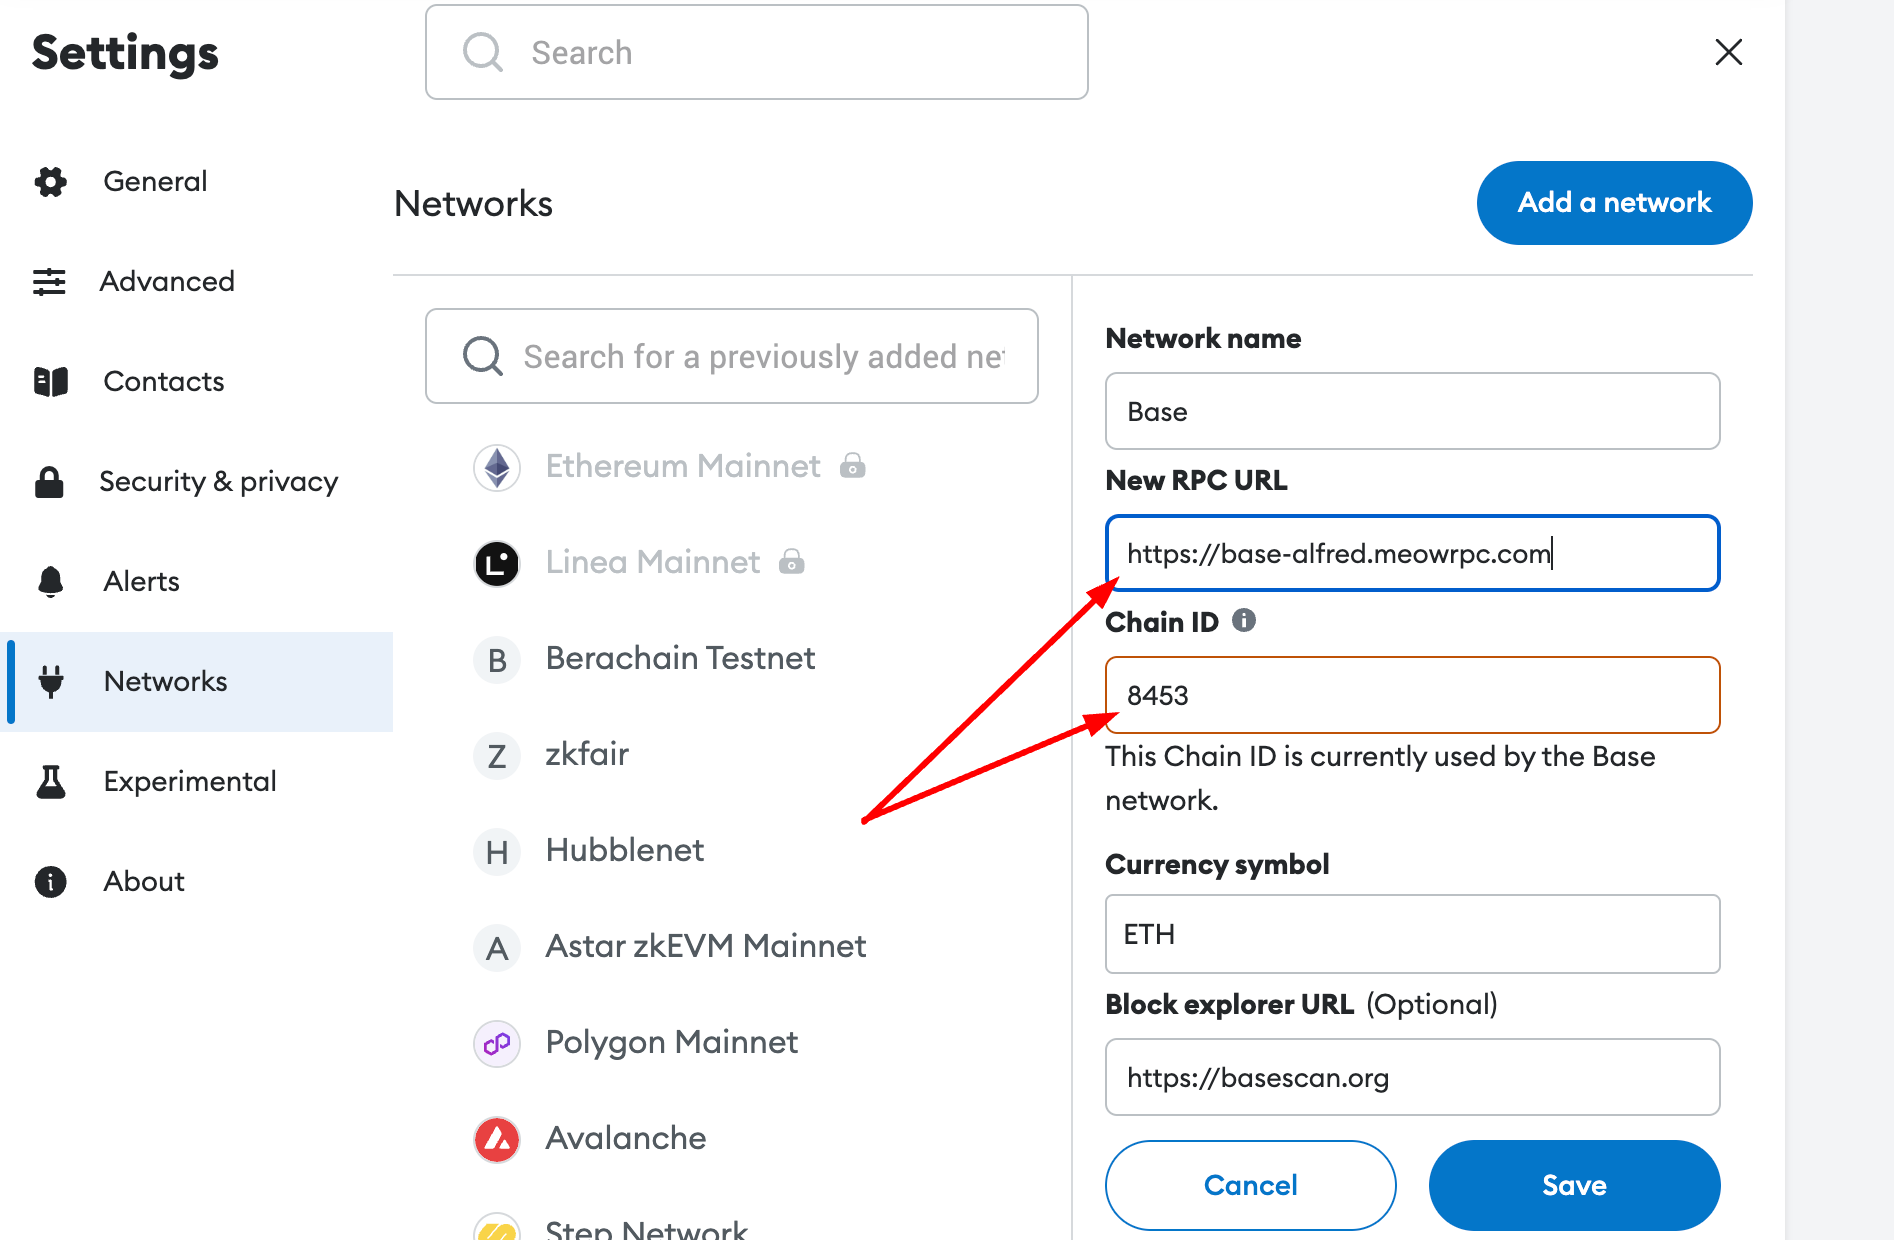1894x1240 pixels.
Task: Click the Polygon Mainnet logo icon
Action: click(497, 1044)
